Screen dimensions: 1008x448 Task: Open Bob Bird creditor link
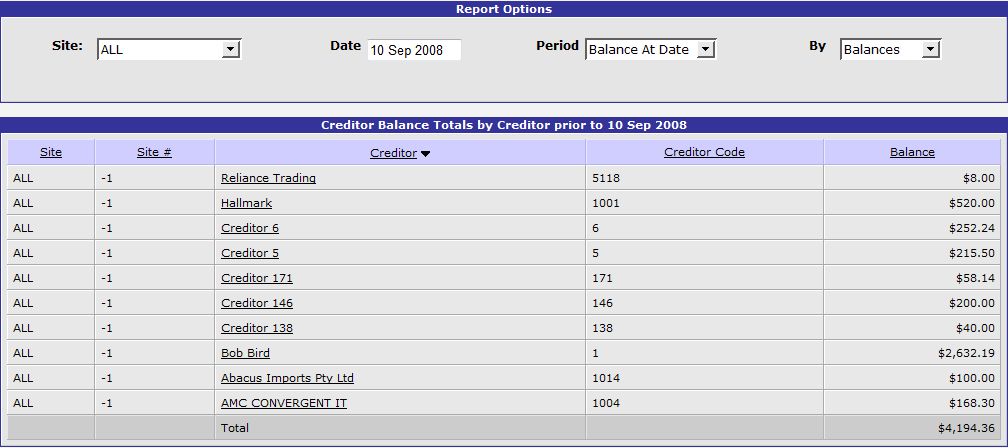[x=245, y=353]
